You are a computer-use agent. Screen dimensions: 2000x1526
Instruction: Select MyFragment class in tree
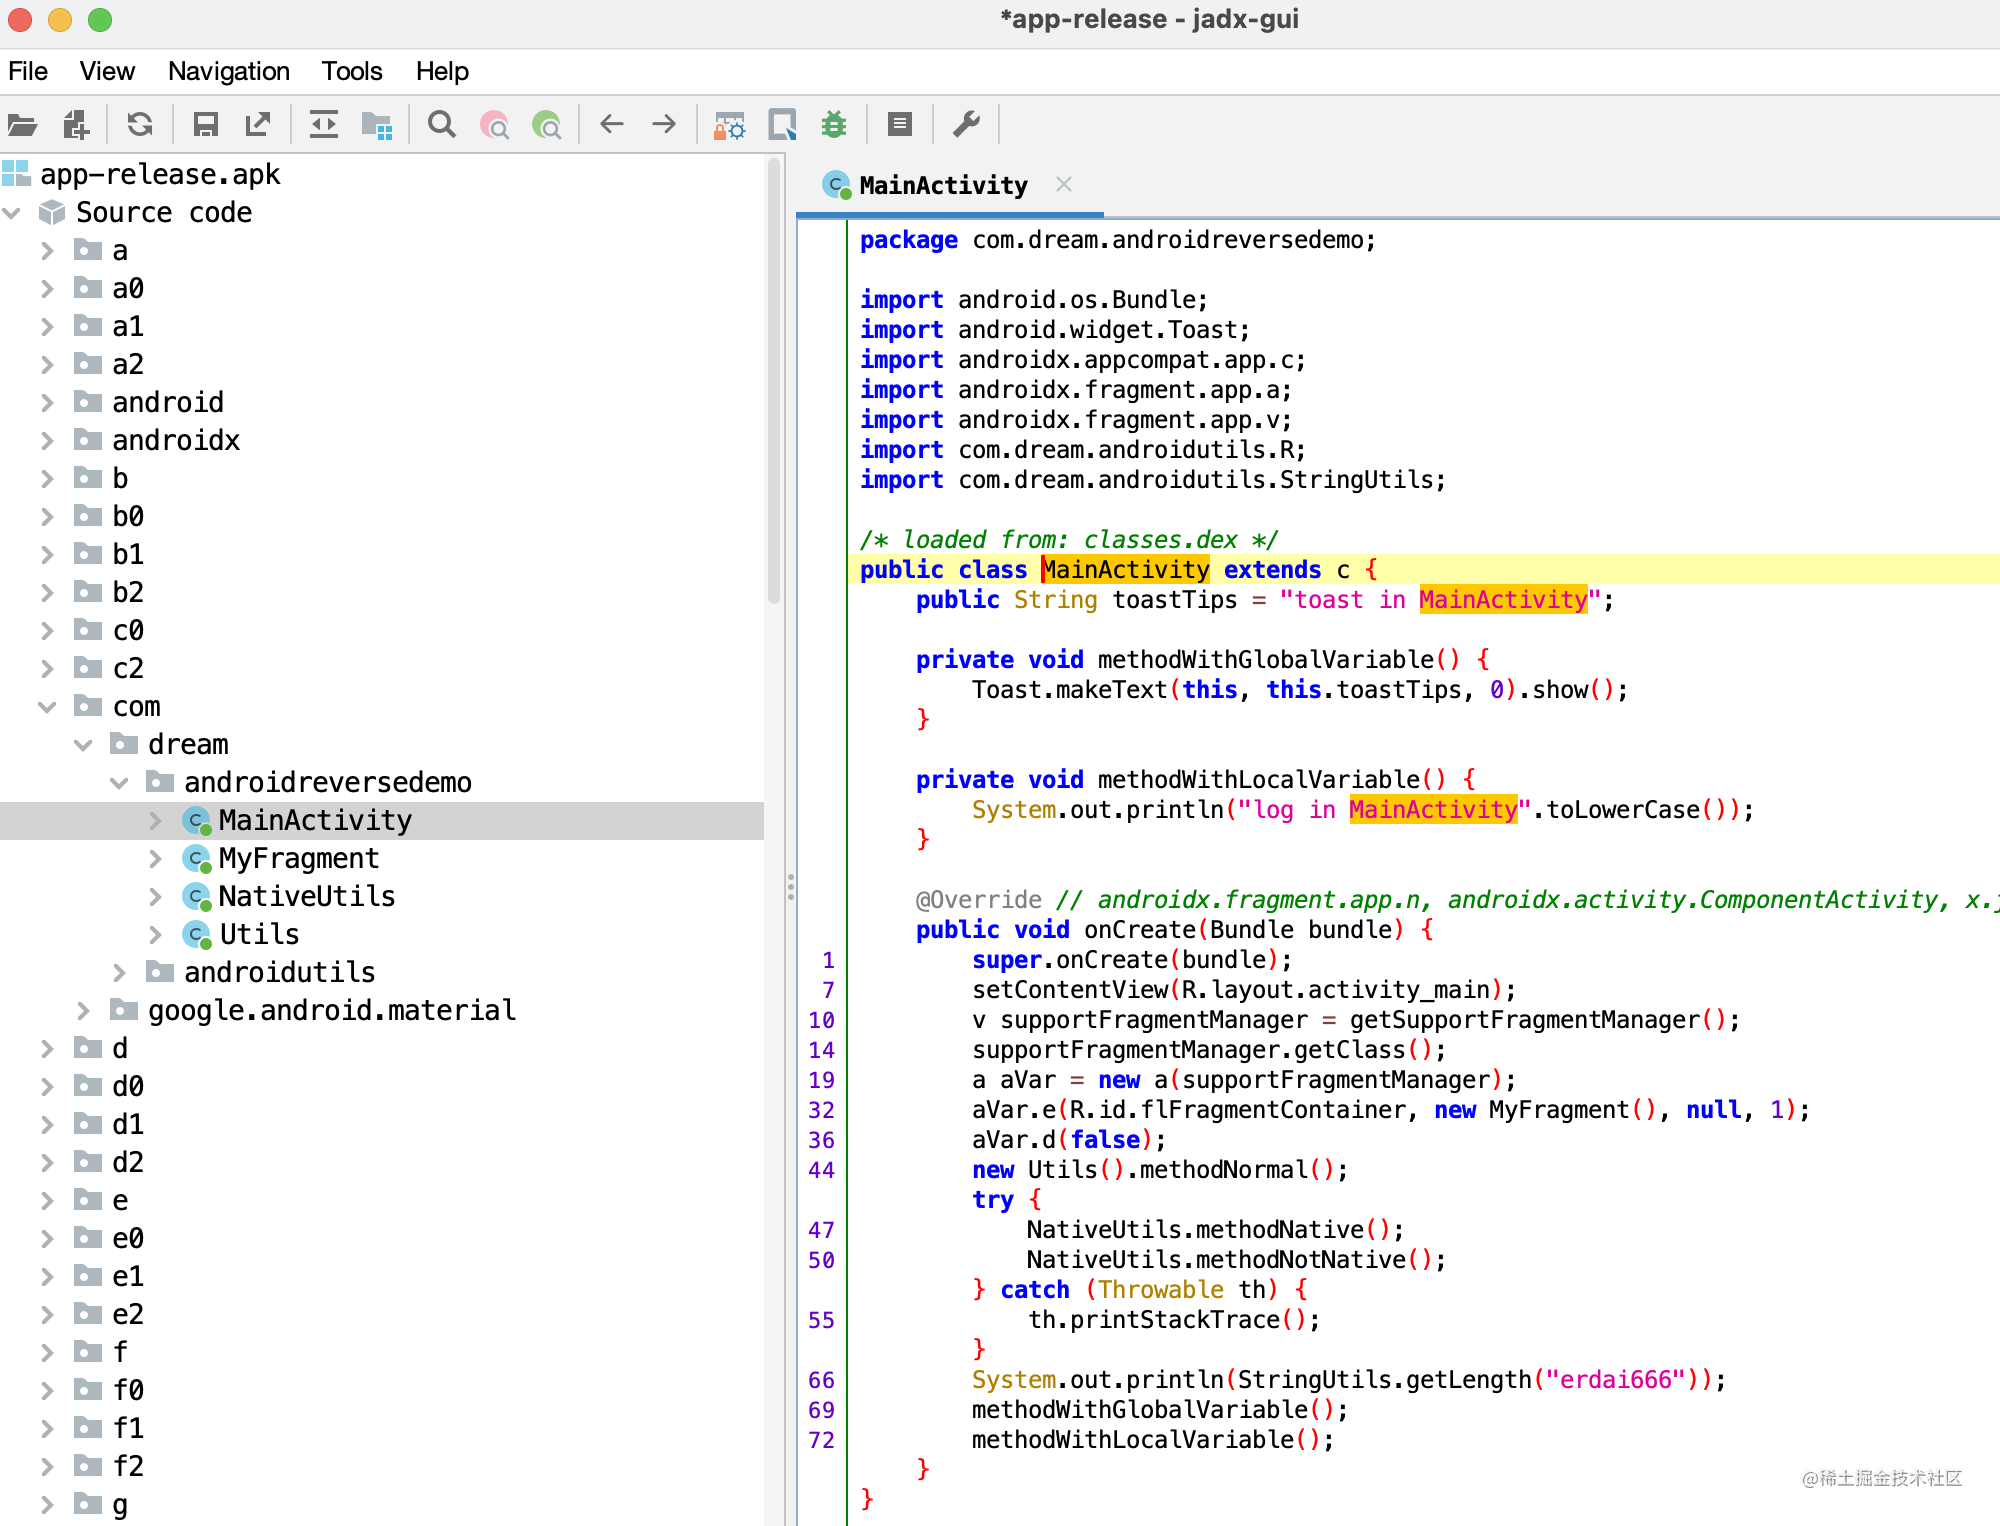pyautogui.click(x=298, y=859)
